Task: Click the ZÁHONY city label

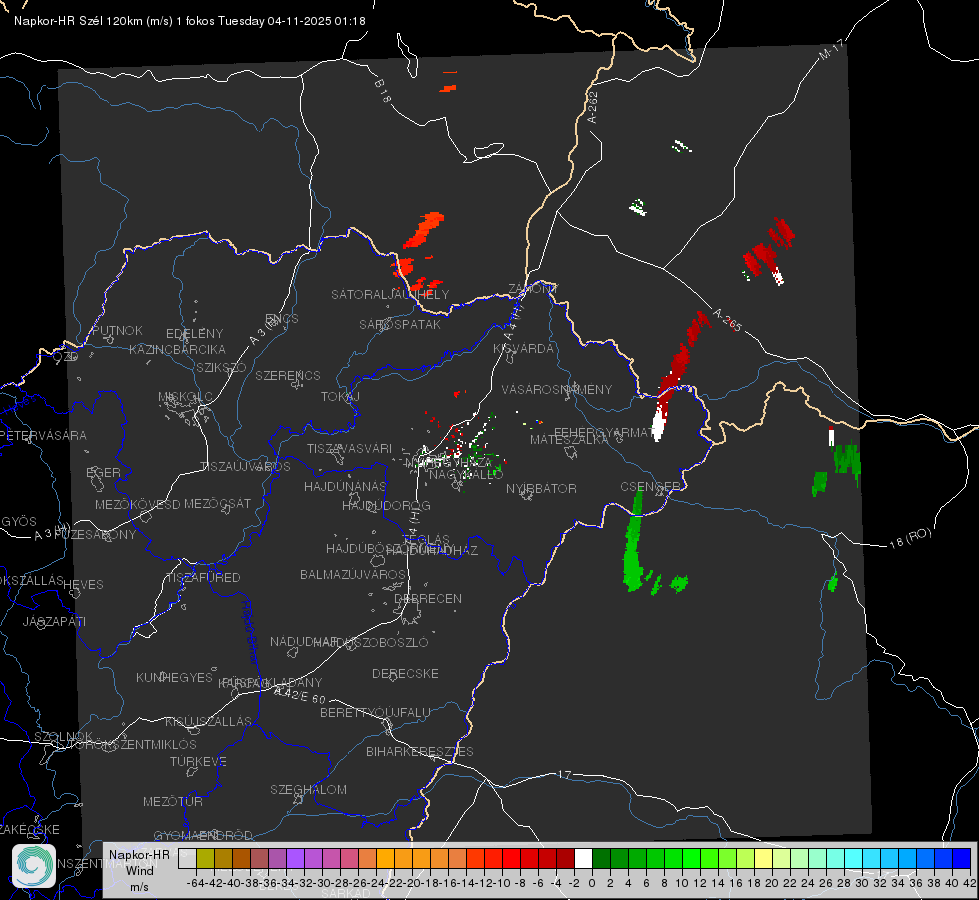Action: pyautogui.click(x=533, y=289)
